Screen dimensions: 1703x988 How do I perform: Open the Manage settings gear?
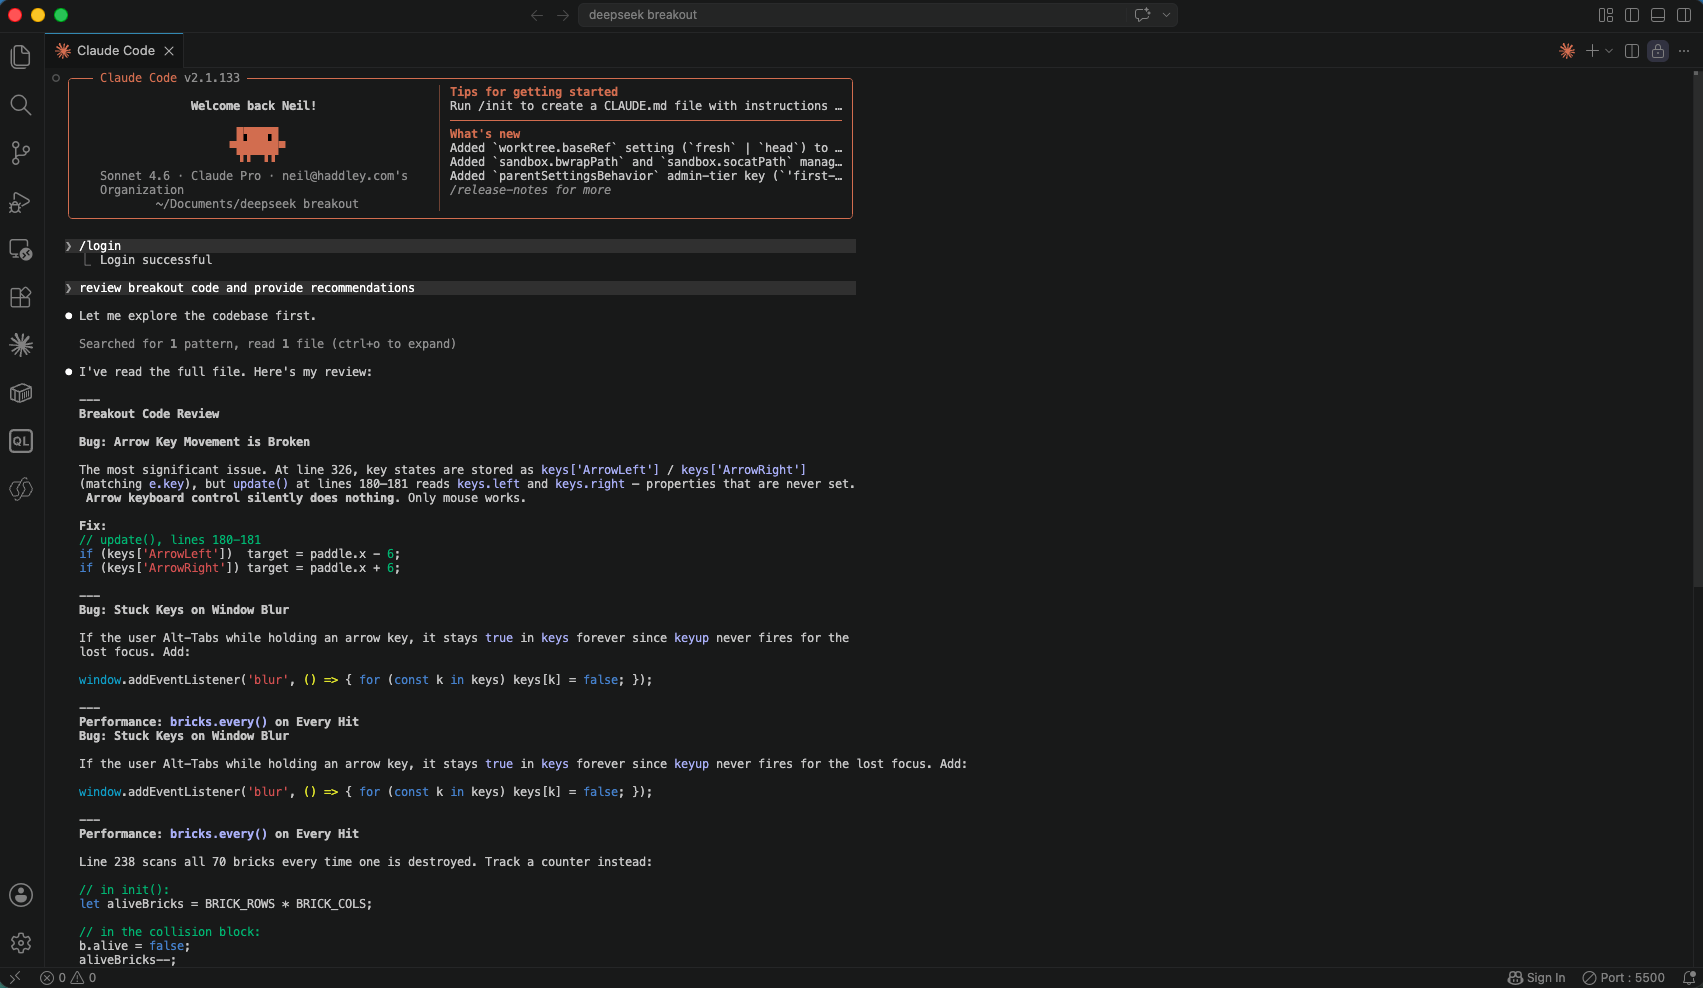tap(21, 943)
